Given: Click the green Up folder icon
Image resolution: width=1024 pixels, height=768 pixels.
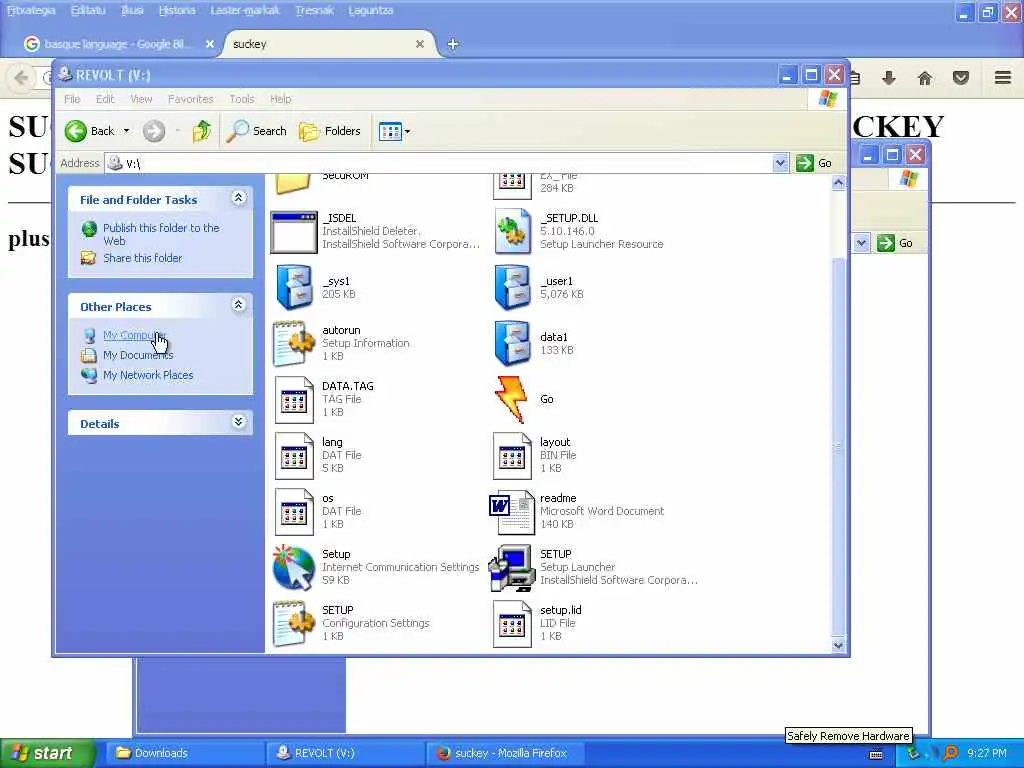Looking at the screenshot, I should [x=201, y=131].
